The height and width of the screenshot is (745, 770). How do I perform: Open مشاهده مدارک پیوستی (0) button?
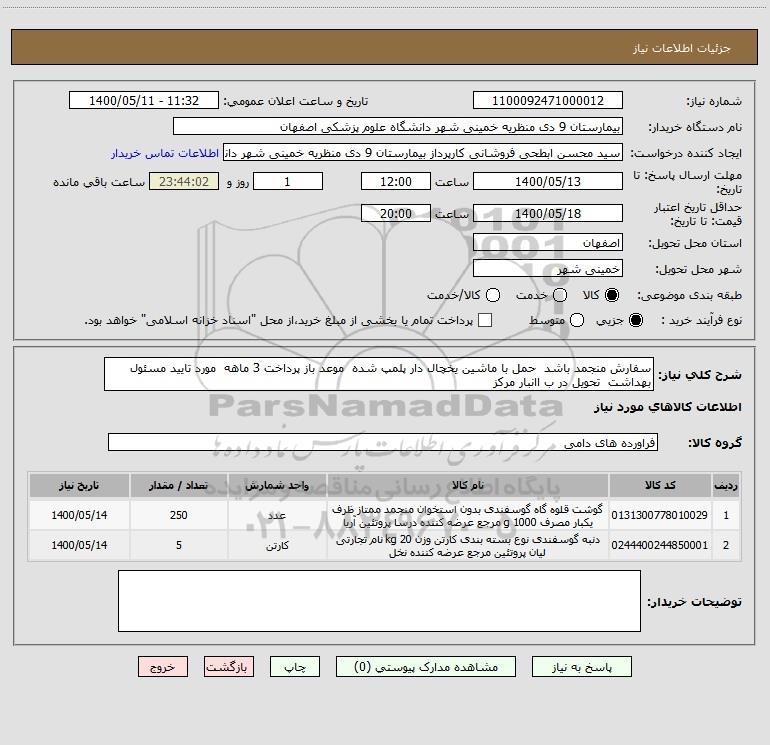pos(426,667)
